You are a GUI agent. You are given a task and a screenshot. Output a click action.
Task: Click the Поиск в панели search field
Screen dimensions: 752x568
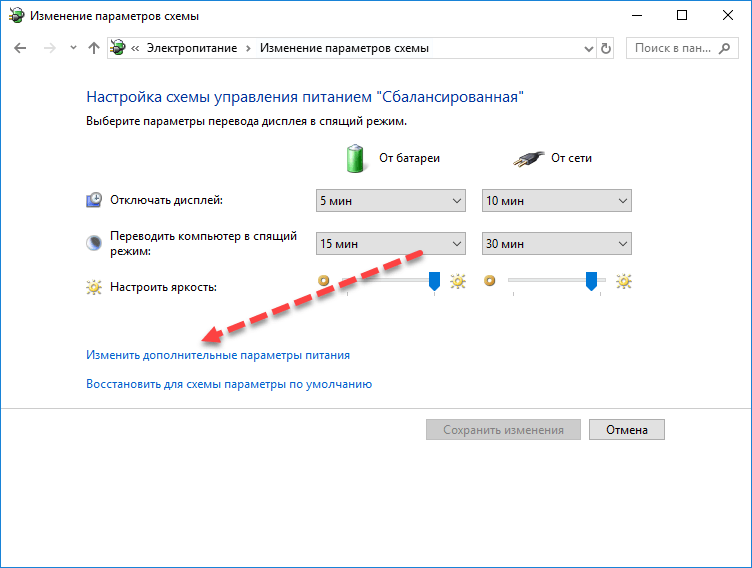673,48
